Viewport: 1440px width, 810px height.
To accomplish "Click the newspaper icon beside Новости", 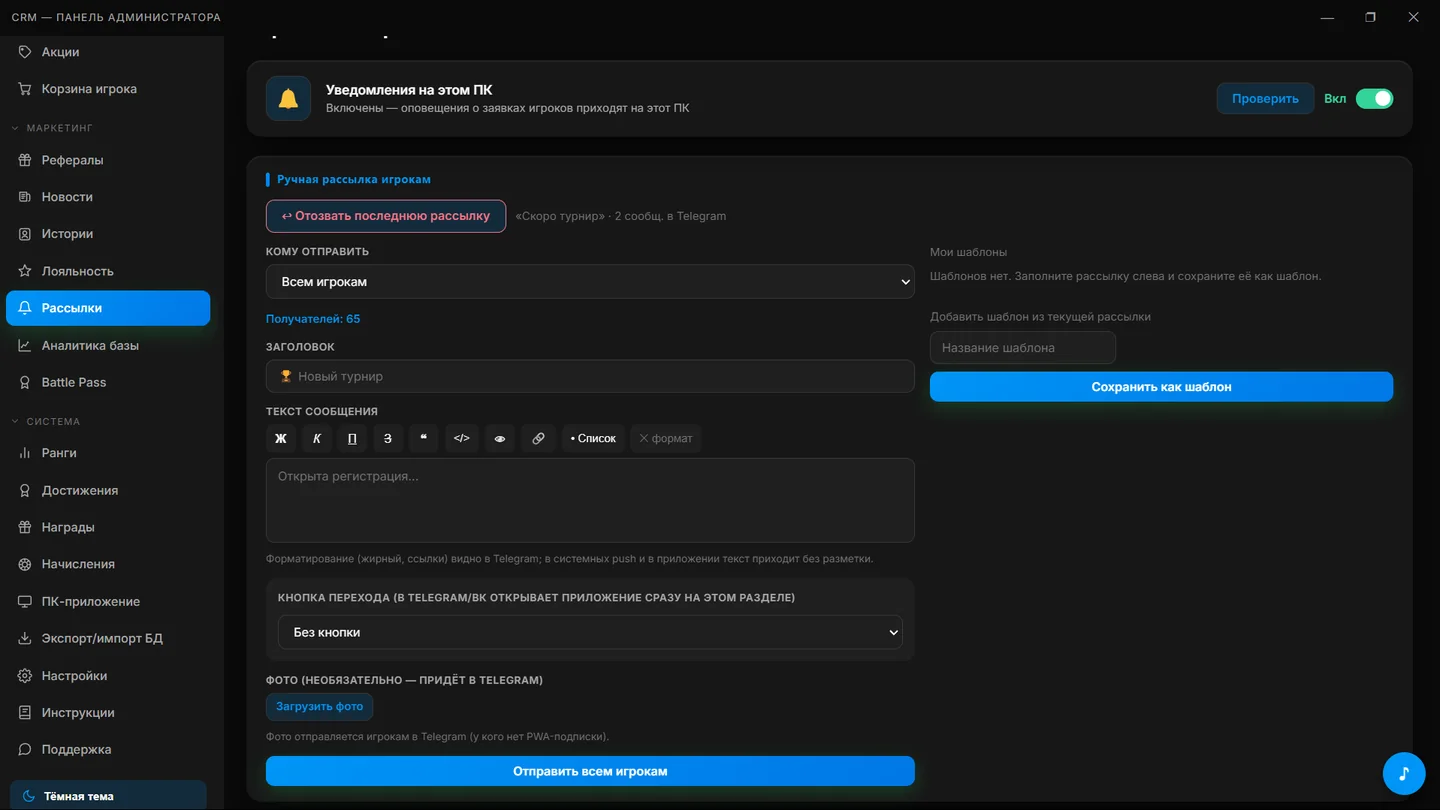I will (x=25, y=197).
